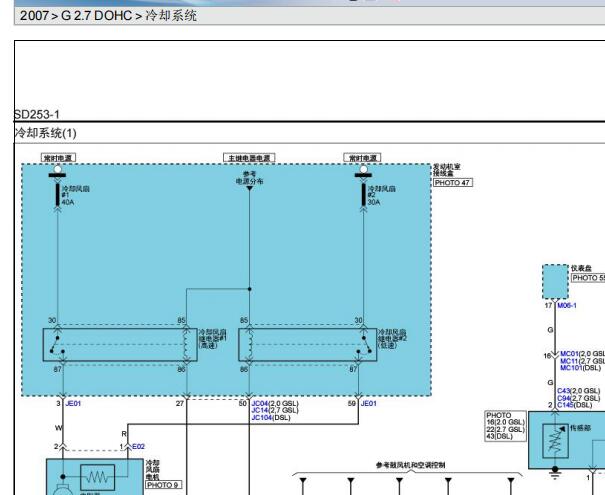Open the JE01 connector link beside pin 59
This screenshot has width=605, height=495.
point(368,404)
